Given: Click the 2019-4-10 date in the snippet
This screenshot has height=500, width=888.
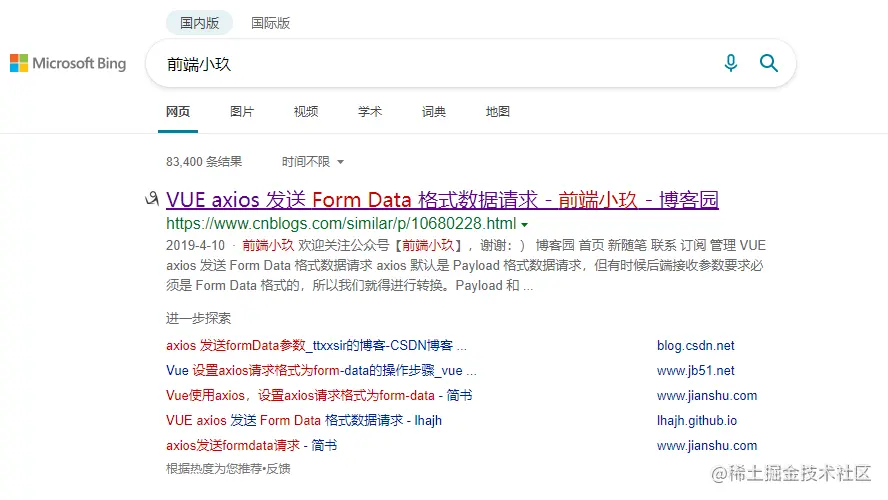Looking at the screenshot, I should (x=195, y=246).
